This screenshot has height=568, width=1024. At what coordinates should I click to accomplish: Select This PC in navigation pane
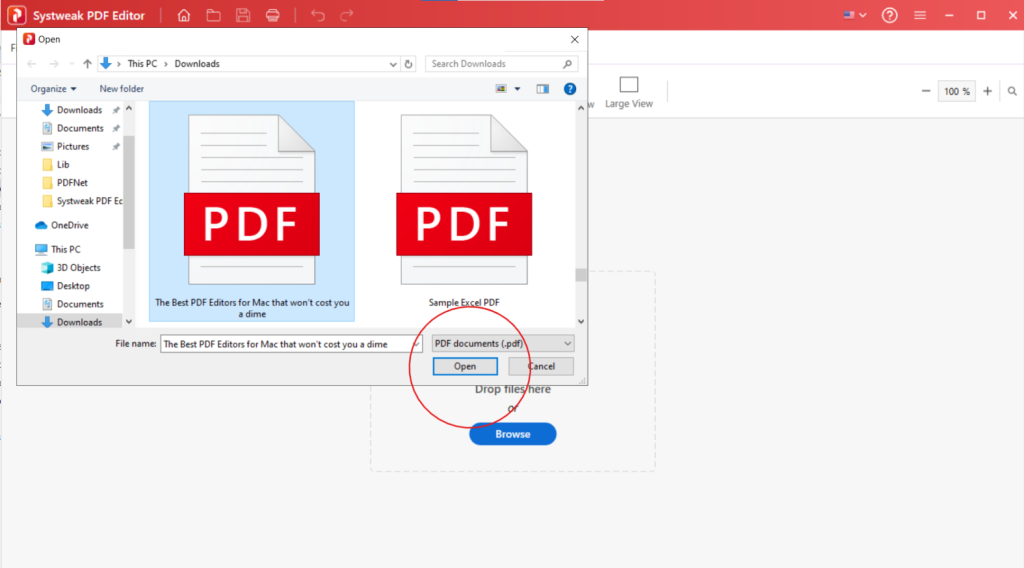click(x=65, y=249)
